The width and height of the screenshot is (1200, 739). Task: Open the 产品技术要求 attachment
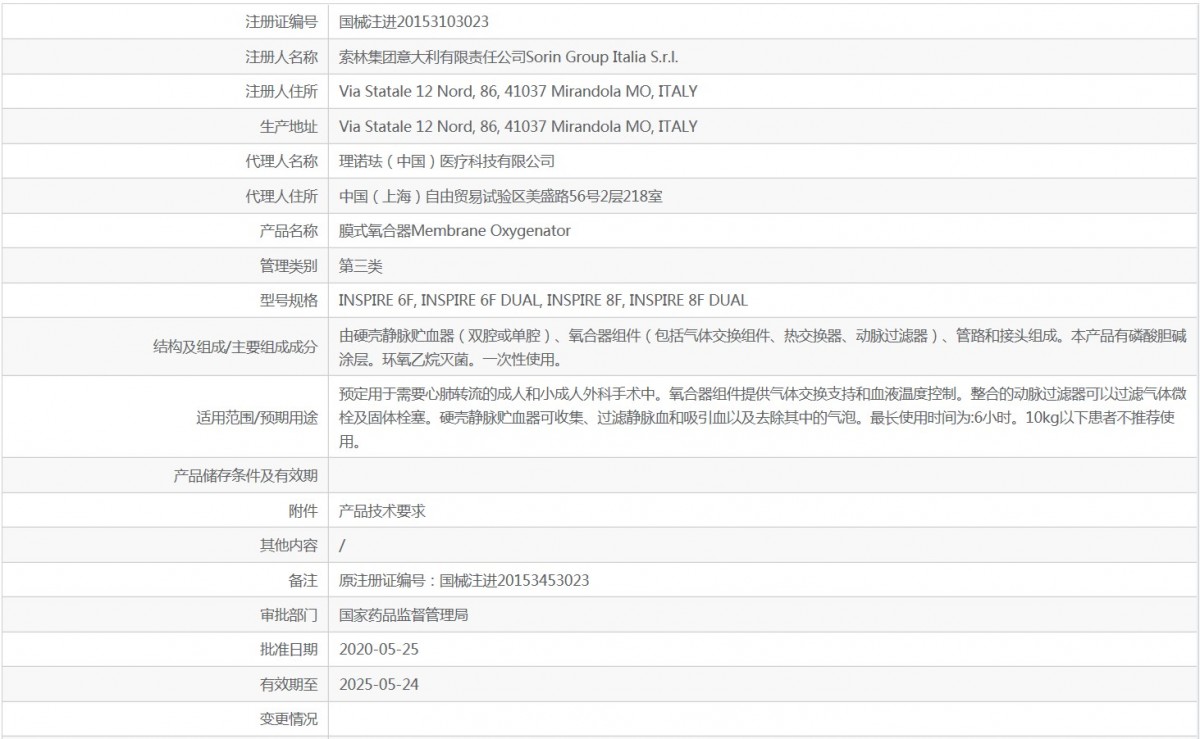pos(383,510)
